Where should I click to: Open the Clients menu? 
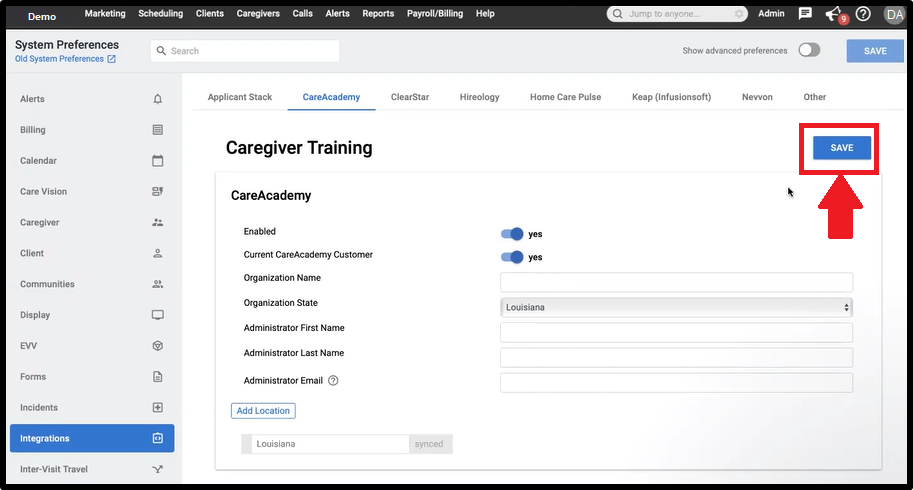210,13
